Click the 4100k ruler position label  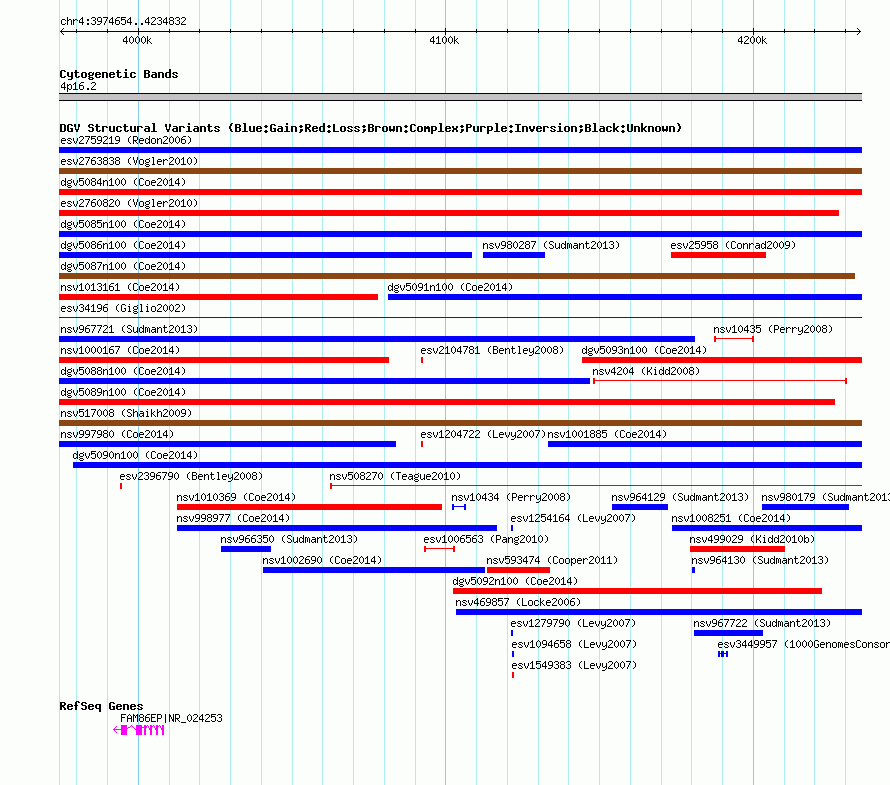coord(444,40)
